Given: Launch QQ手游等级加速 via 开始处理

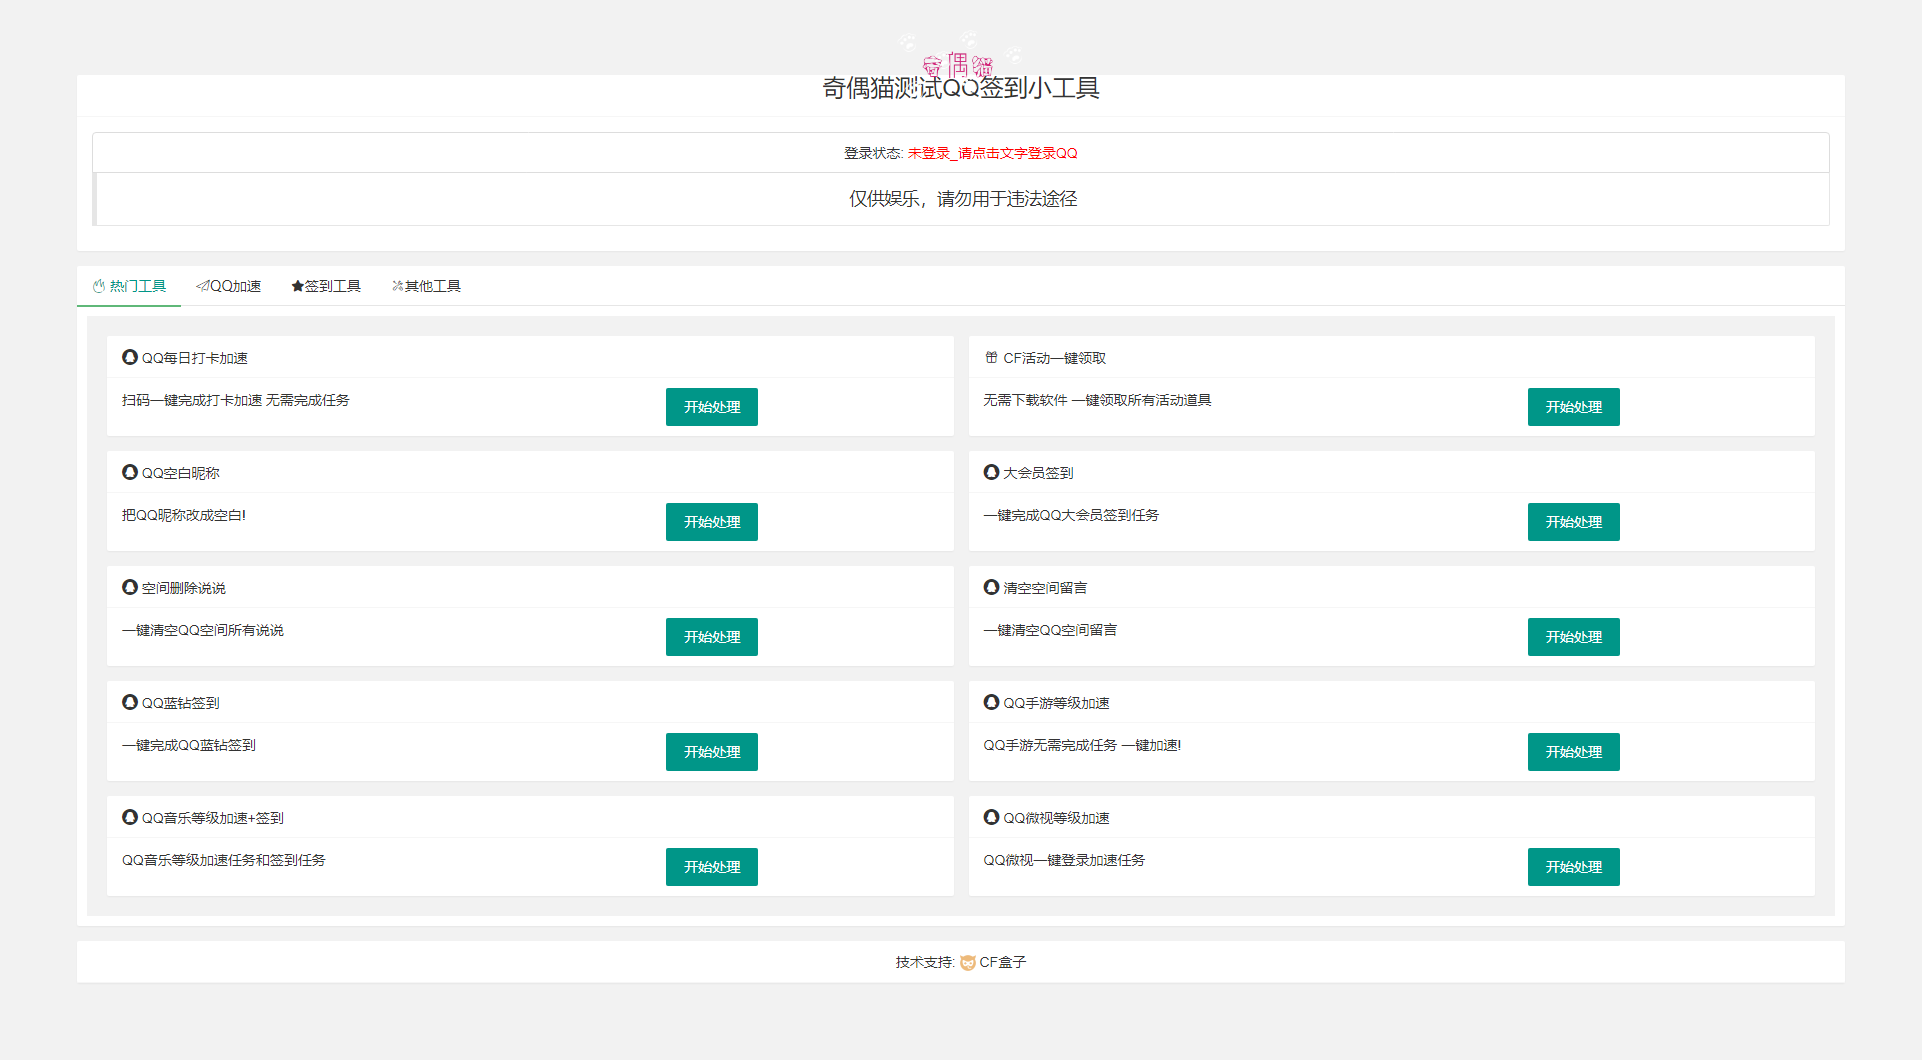Looking at the screenshot, I should [1574, 752].
